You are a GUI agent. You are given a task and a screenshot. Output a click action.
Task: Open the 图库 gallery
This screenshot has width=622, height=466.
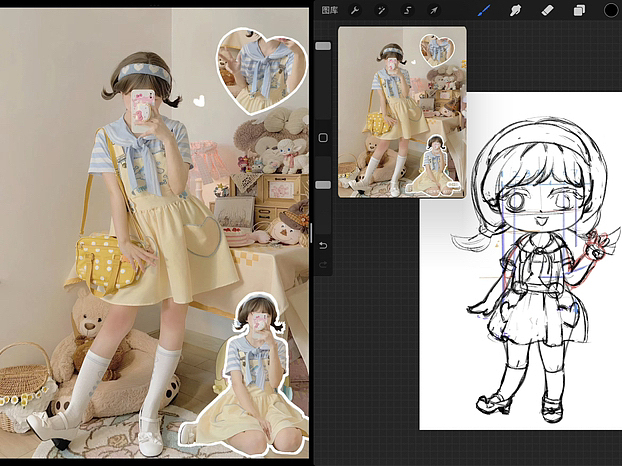click(329, 10)
